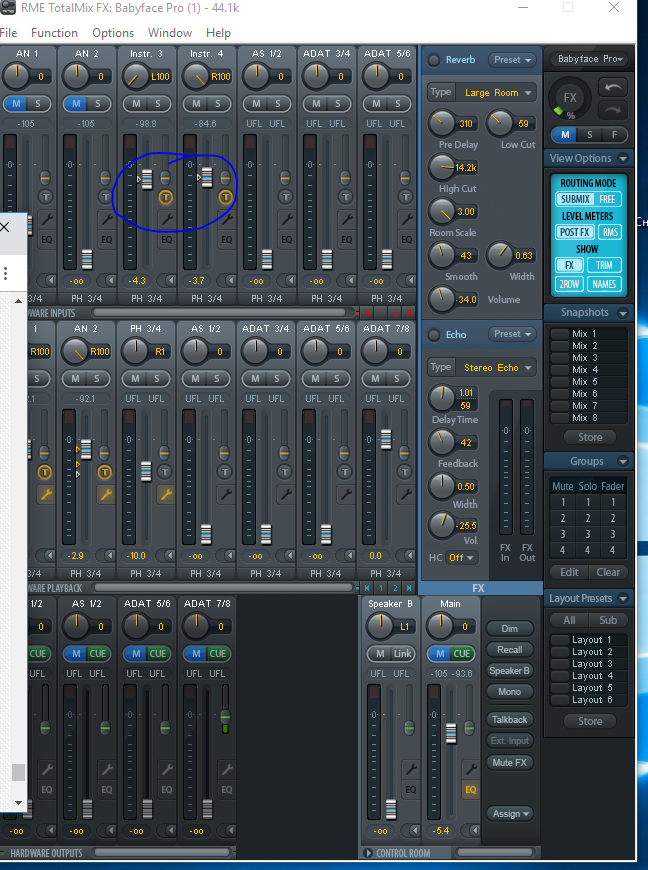Click the Edit button in Groups
648x870 pixels.
pyautogui.click(x=569, y=572)
